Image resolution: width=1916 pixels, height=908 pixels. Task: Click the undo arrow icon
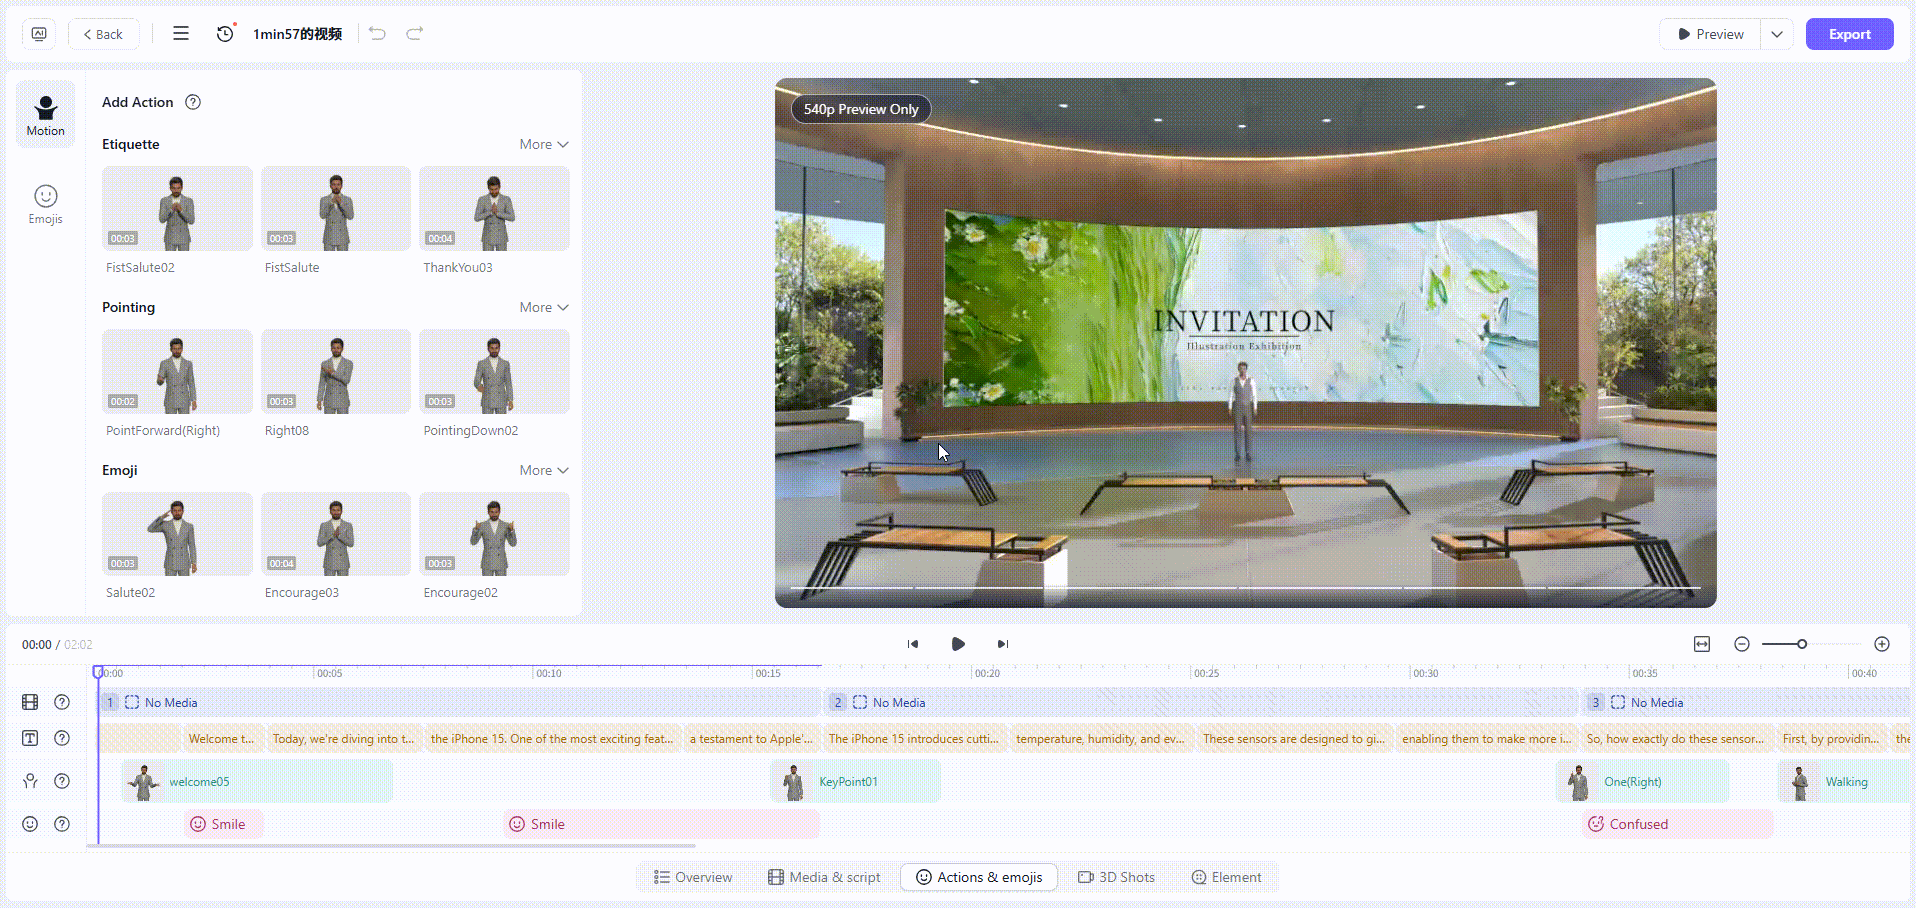(377, 34)
